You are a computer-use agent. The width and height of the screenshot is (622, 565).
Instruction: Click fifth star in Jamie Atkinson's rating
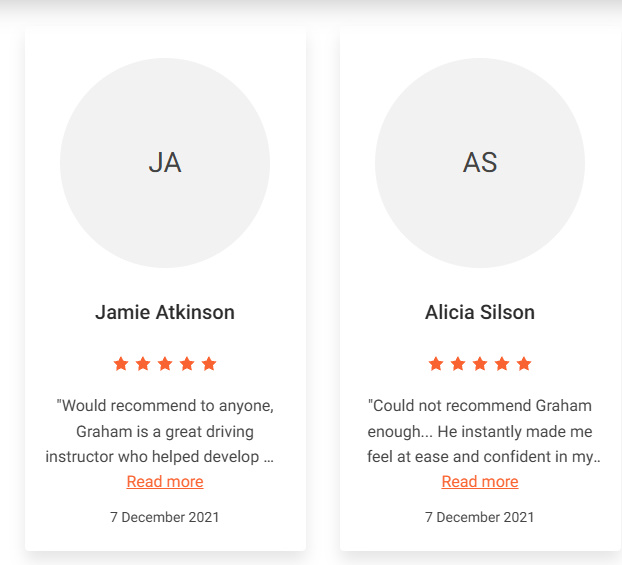pos(209,364)
